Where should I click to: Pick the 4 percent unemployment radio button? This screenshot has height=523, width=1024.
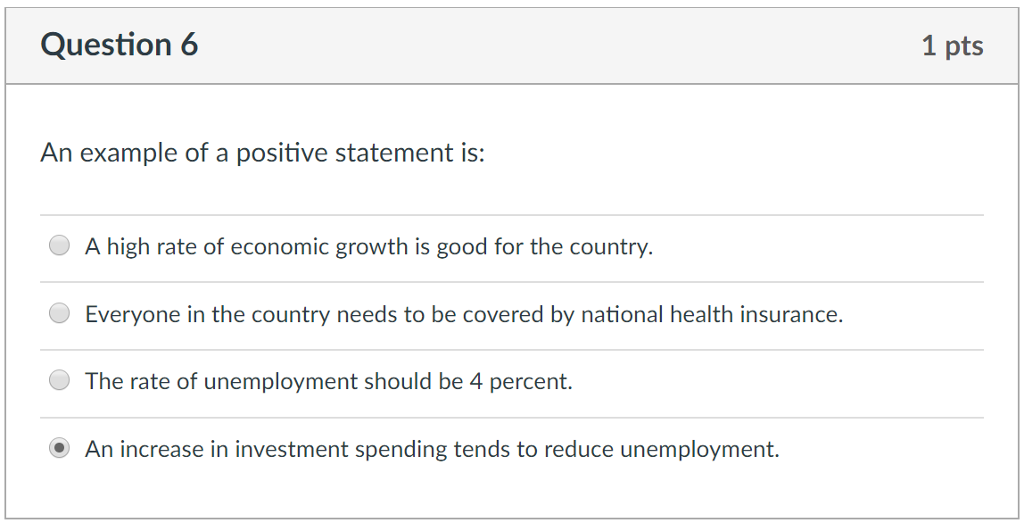(x=60, y=381)
